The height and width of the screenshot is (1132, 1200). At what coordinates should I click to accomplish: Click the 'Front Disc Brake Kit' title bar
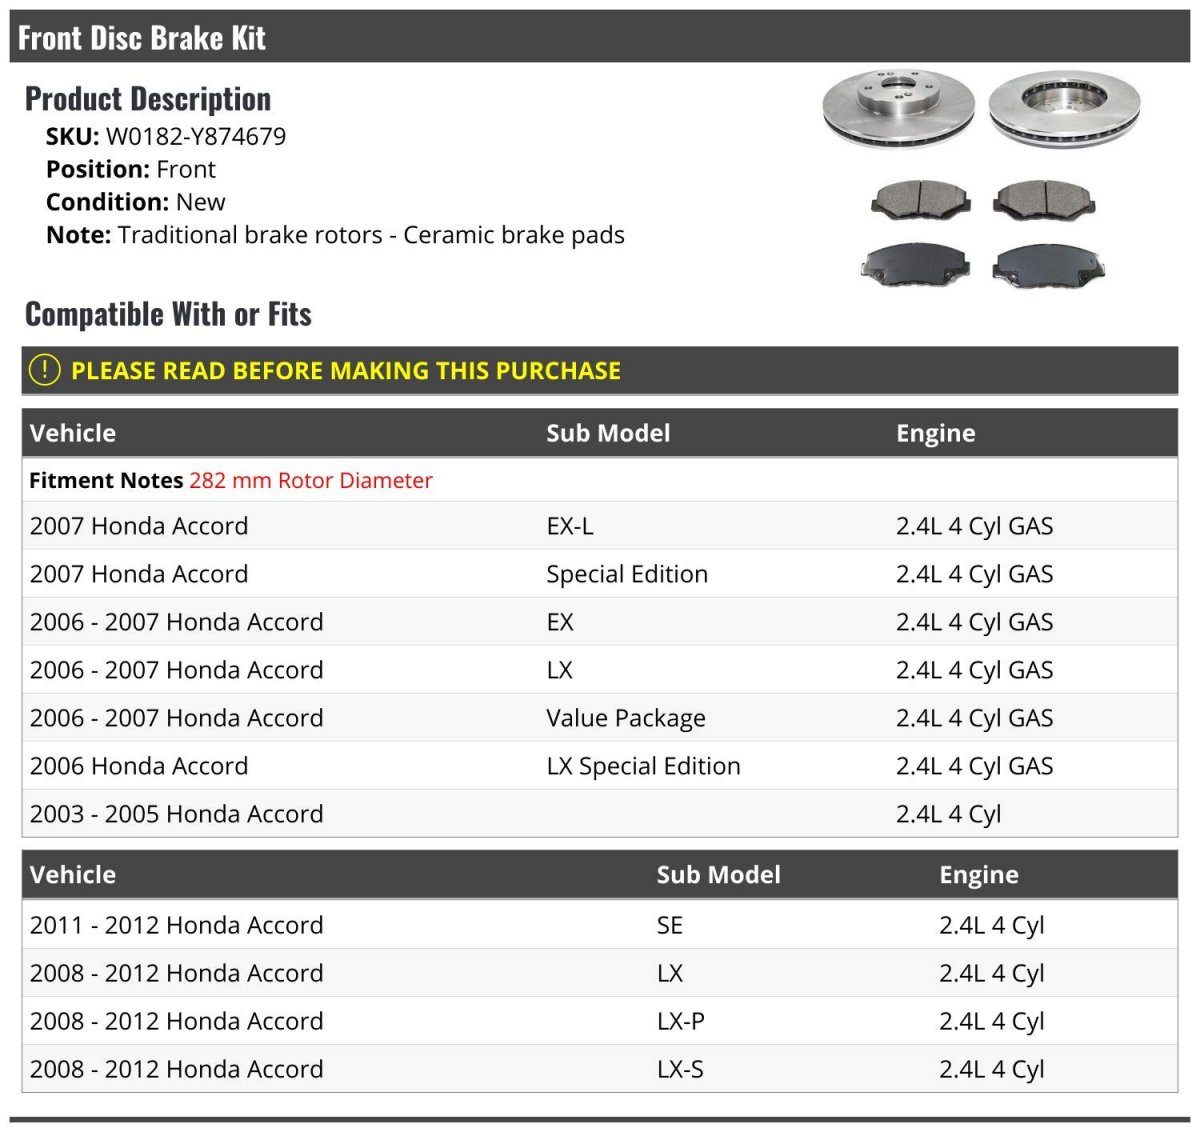point(142,38)
